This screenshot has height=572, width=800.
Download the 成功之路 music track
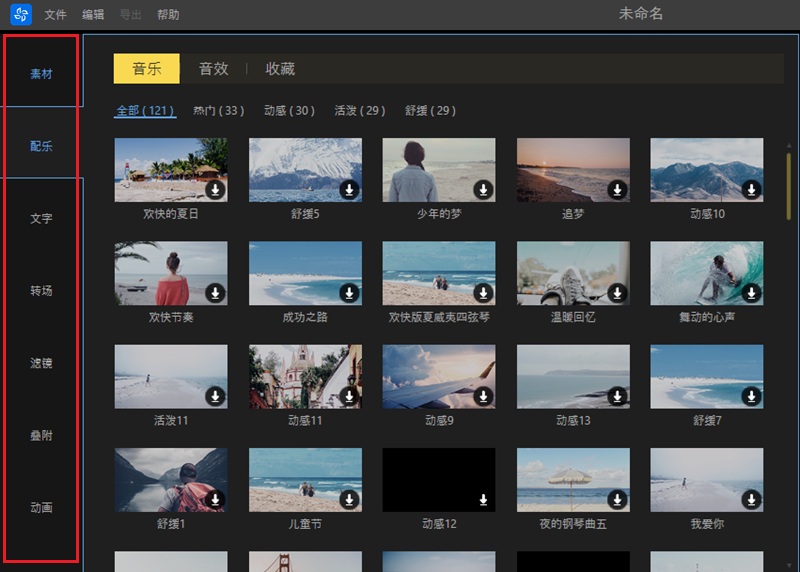349,293
